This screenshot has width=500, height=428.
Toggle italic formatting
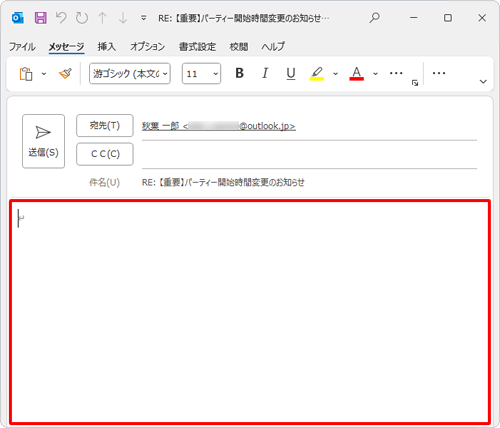265,73
